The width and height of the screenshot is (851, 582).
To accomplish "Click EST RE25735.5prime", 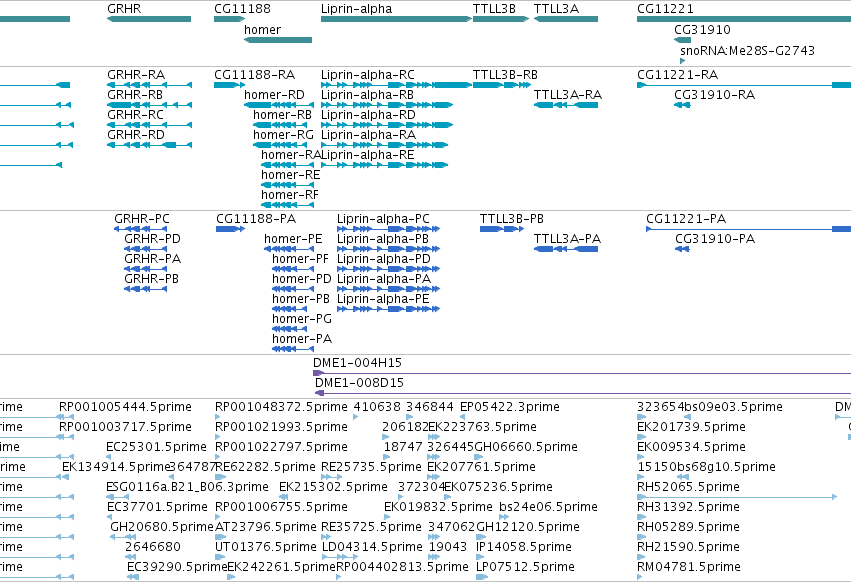I will click(x=371, y=467).
